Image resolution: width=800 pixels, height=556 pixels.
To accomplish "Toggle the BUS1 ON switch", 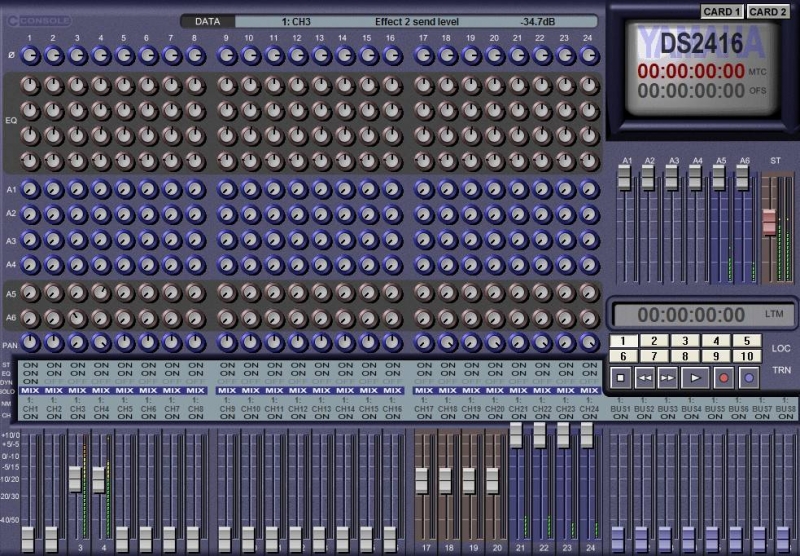I will pos(620,417).
